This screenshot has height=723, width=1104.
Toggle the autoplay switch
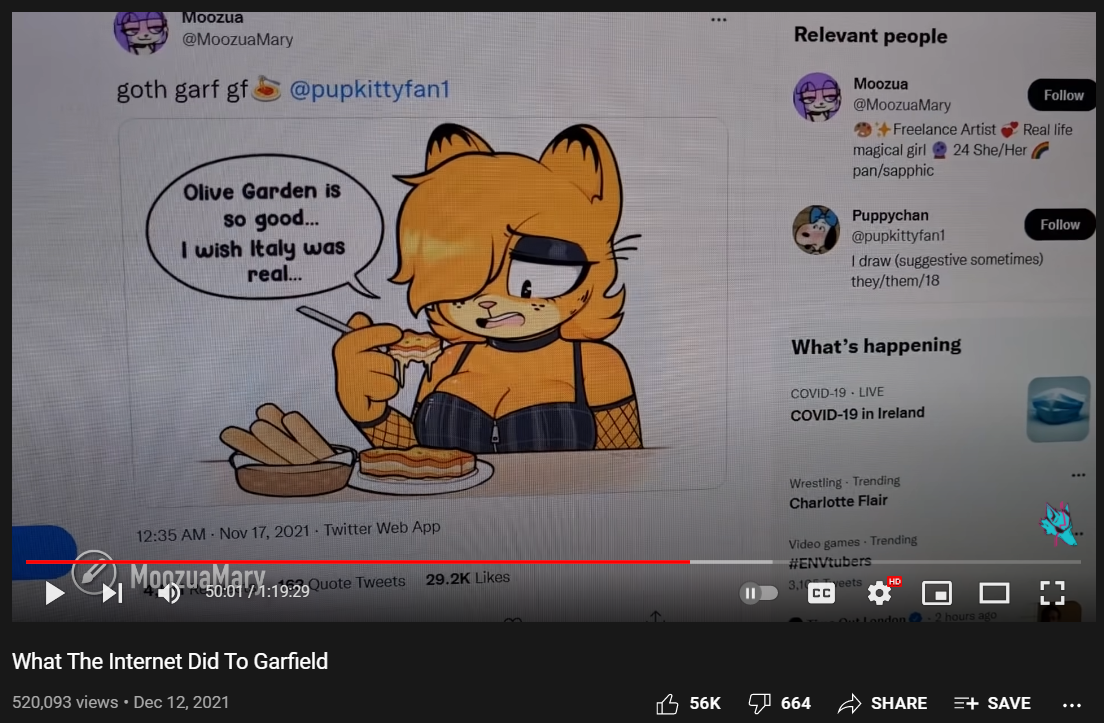coord(759,593)
